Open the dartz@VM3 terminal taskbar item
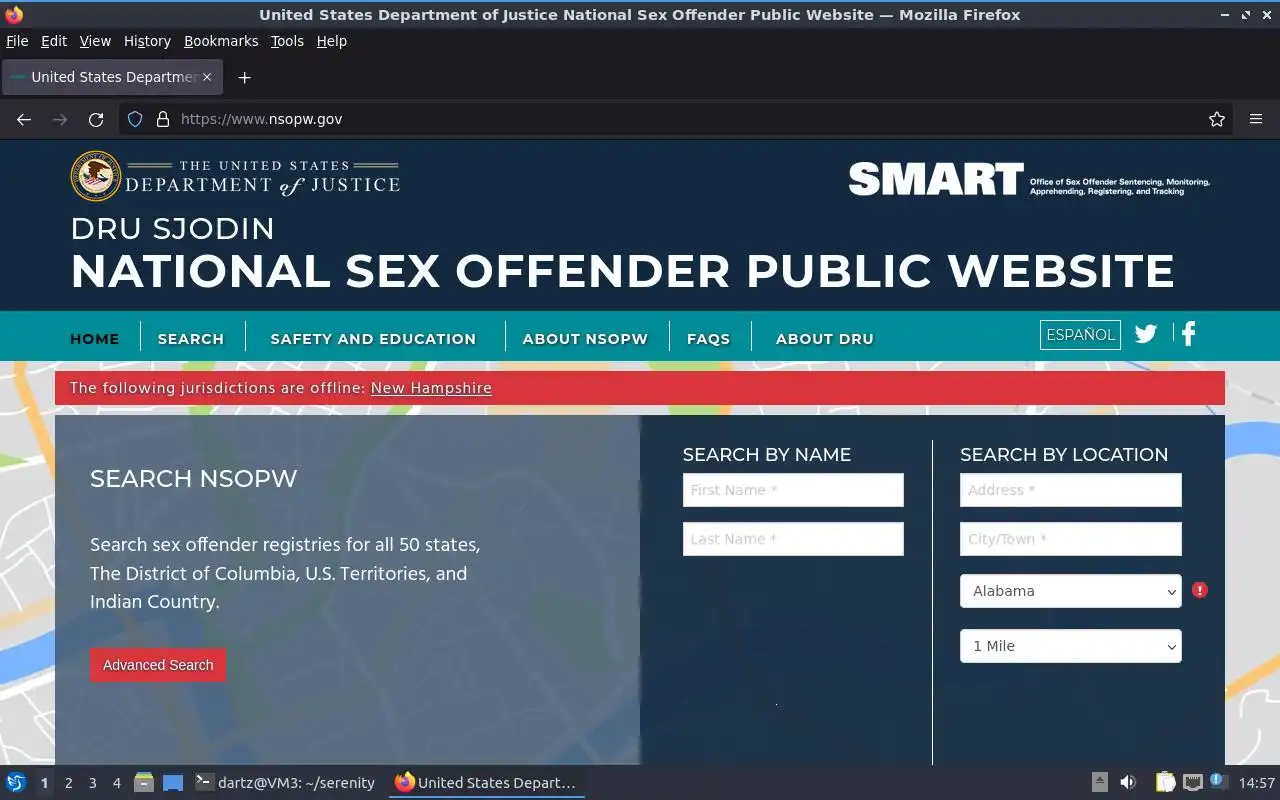The image size is (1280, 800). [x=285, y=783]
